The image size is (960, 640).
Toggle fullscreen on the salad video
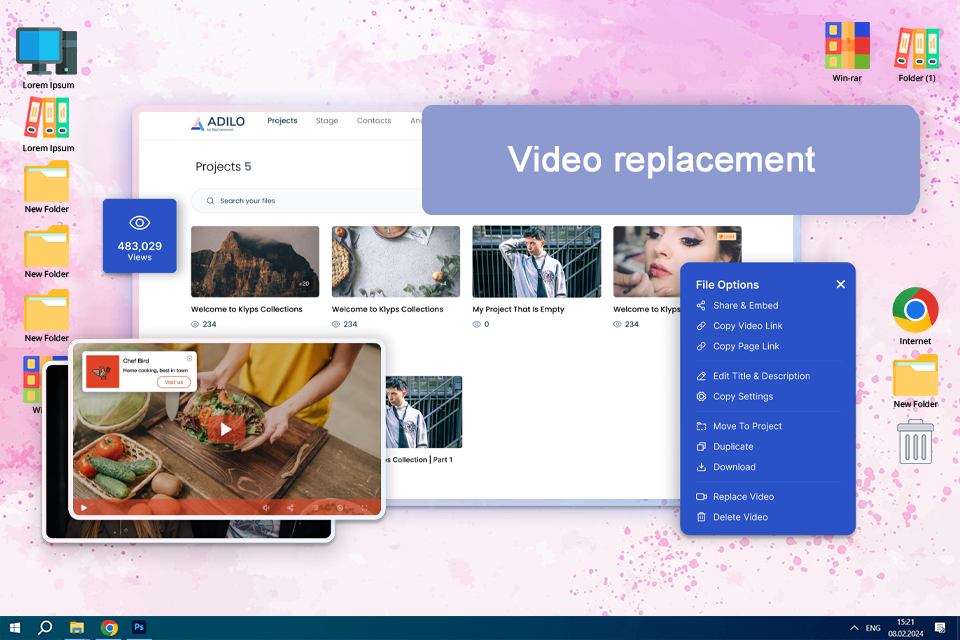coord(364,508)
